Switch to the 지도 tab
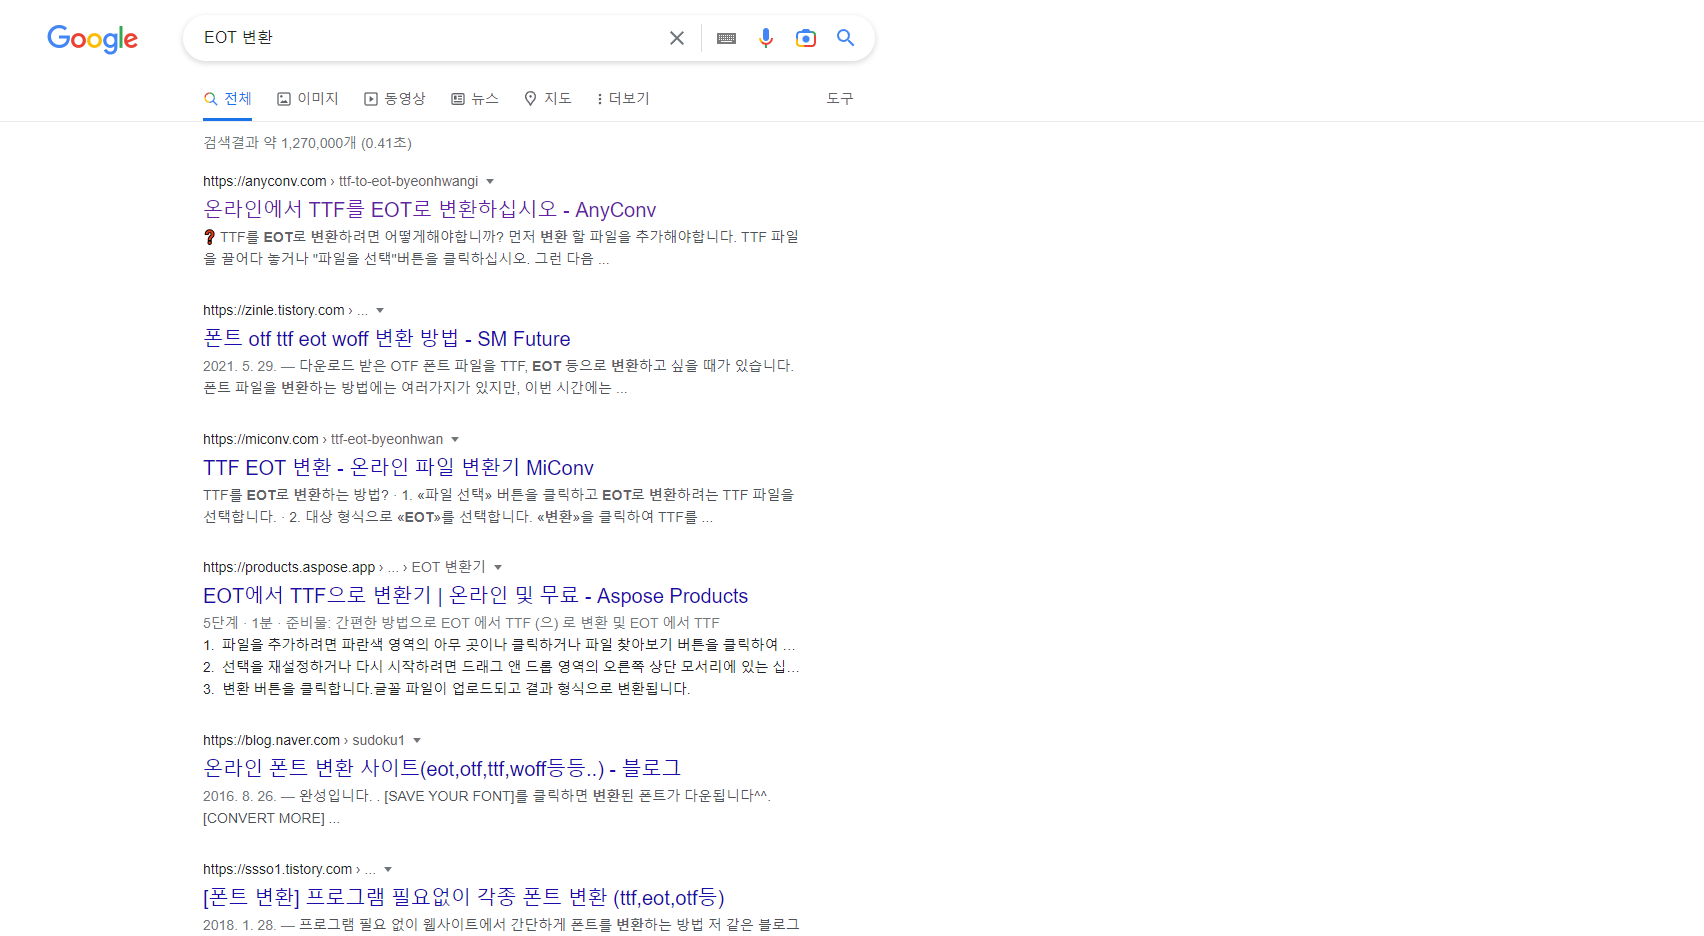The width and height of the screenshot is (1704, 936). pyautogui.click(x=548, y=99)
